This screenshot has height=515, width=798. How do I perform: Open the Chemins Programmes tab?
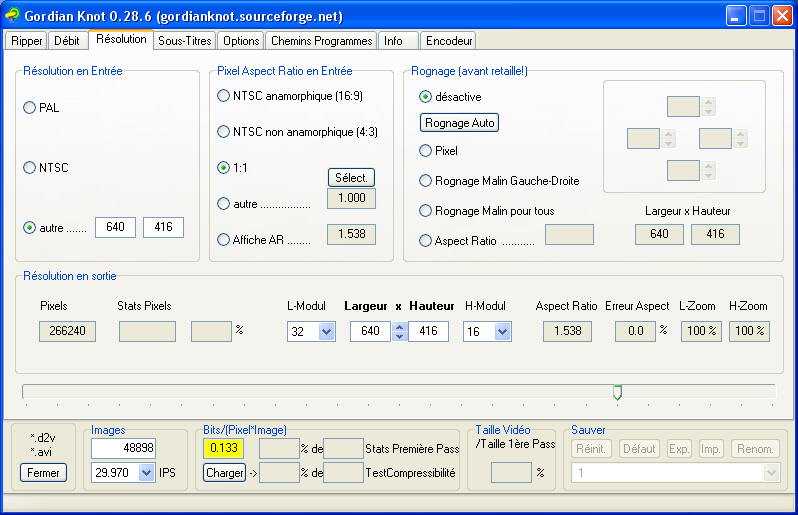coord(321,41)
